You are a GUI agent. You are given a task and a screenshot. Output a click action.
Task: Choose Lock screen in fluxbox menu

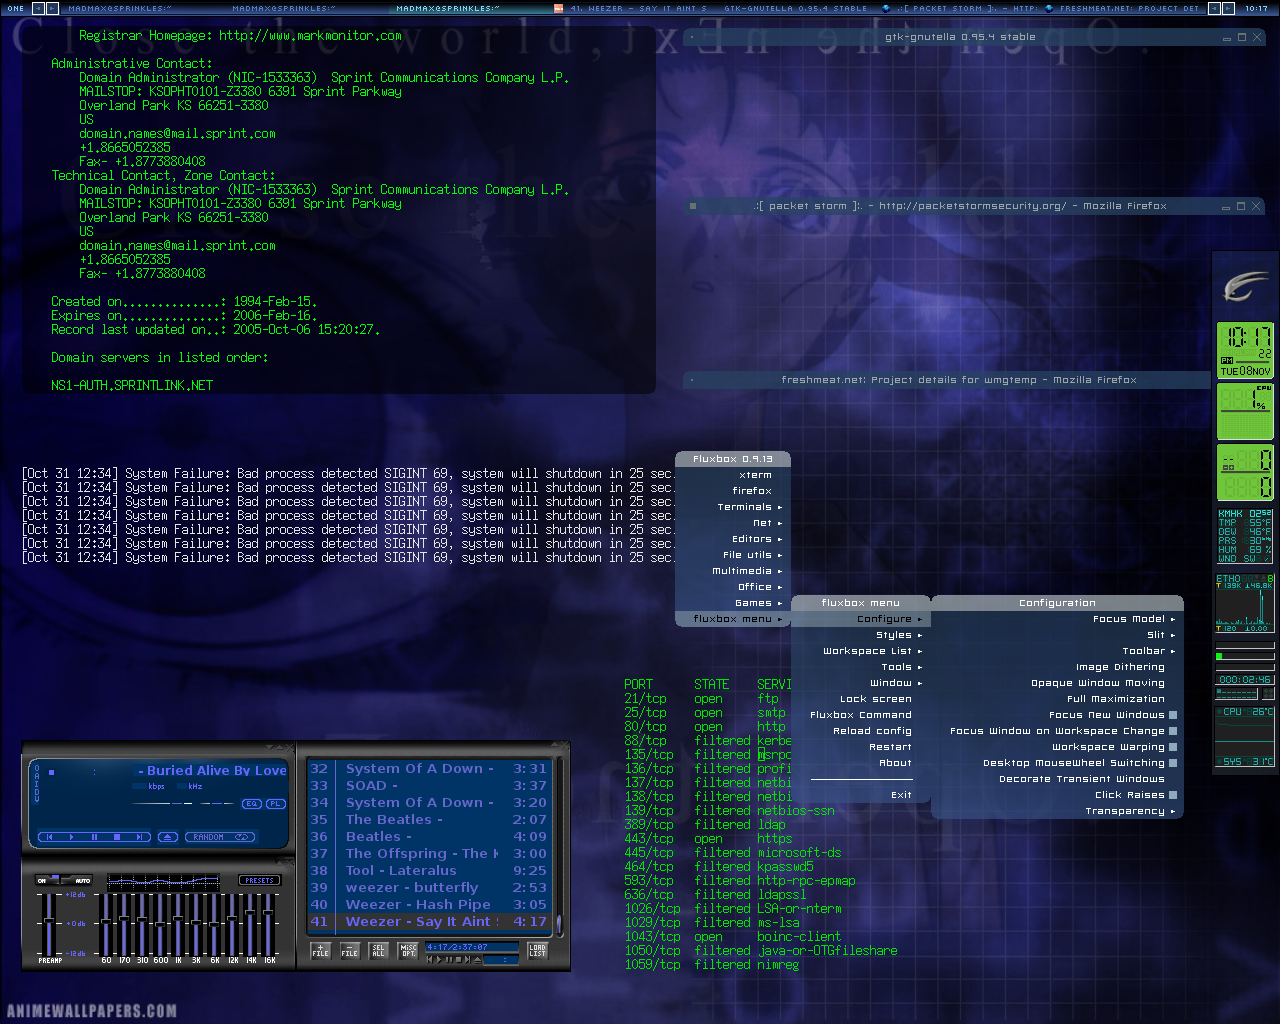point(861,699)
